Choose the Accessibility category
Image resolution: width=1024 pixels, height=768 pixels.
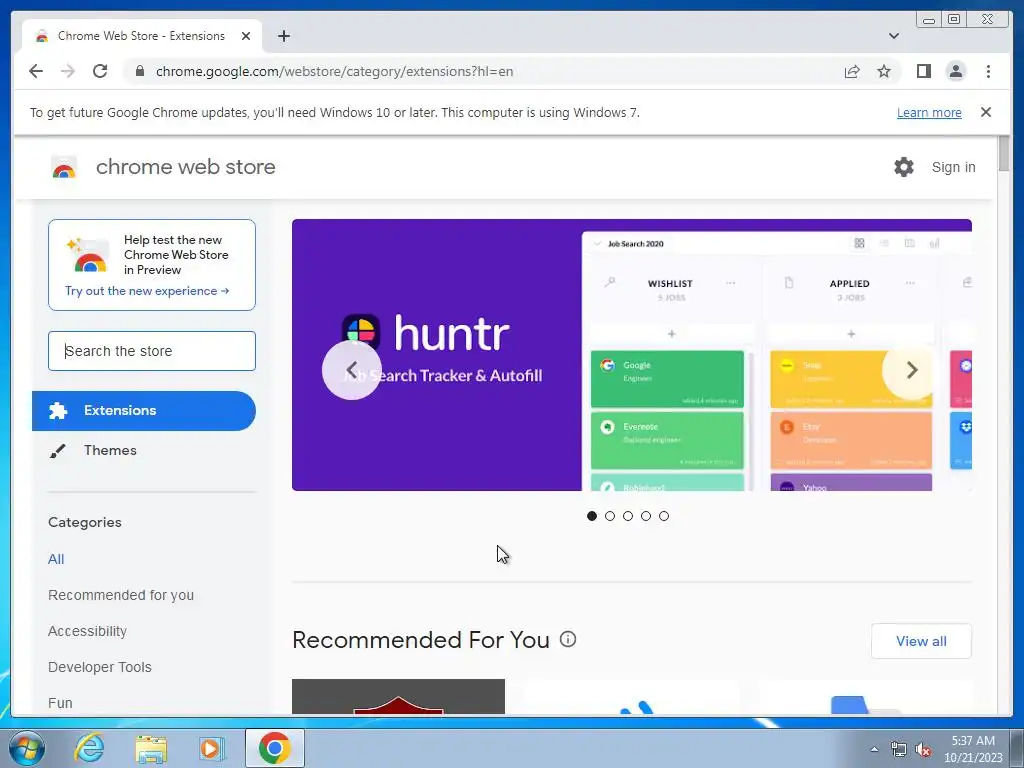tap(88, 631)
